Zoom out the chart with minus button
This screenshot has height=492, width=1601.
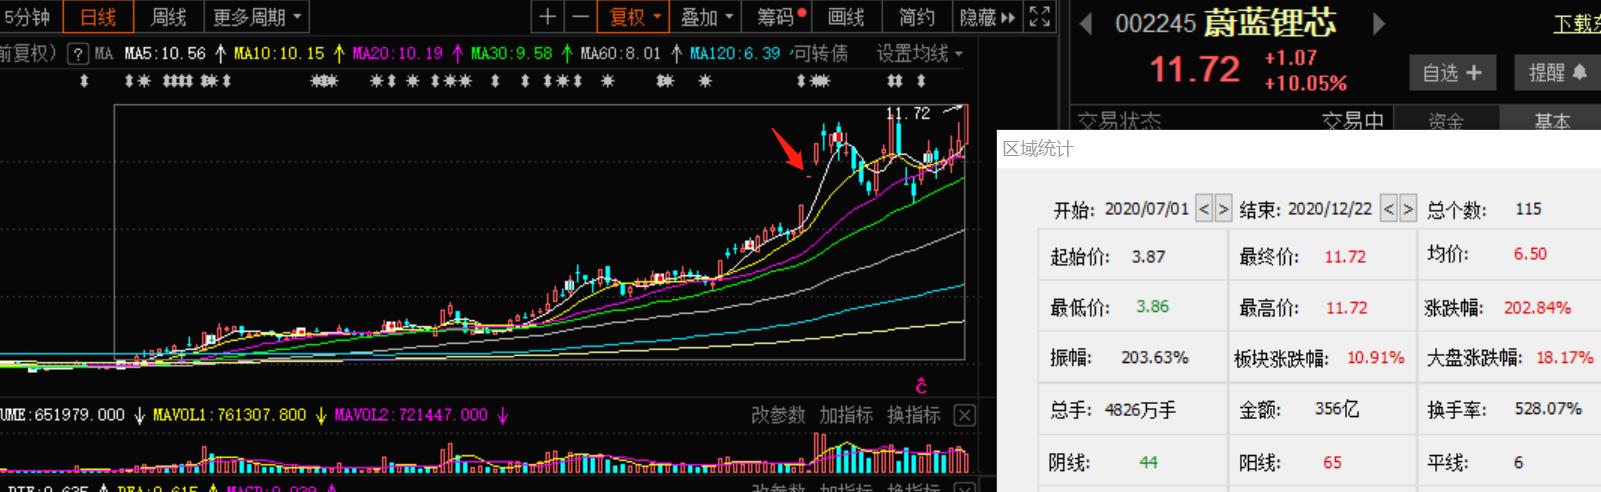[x=580, y=17]
